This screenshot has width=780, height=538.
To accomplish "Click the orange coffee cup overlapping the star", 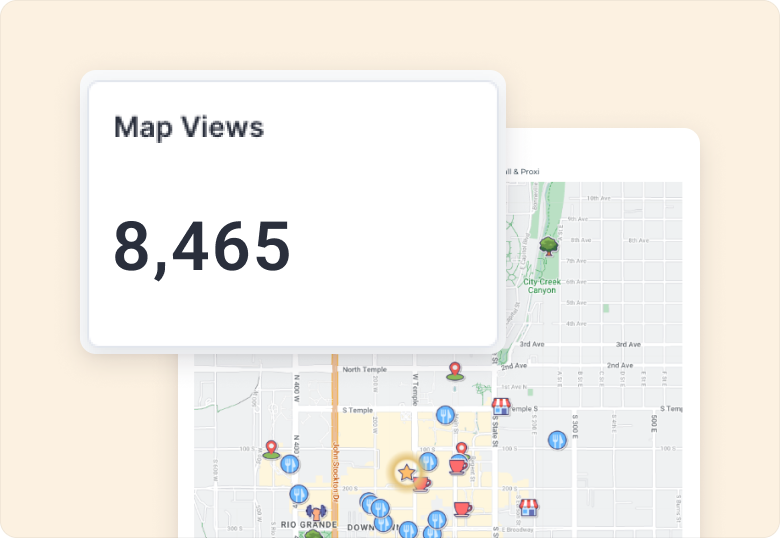I will [x=421, y=483].
